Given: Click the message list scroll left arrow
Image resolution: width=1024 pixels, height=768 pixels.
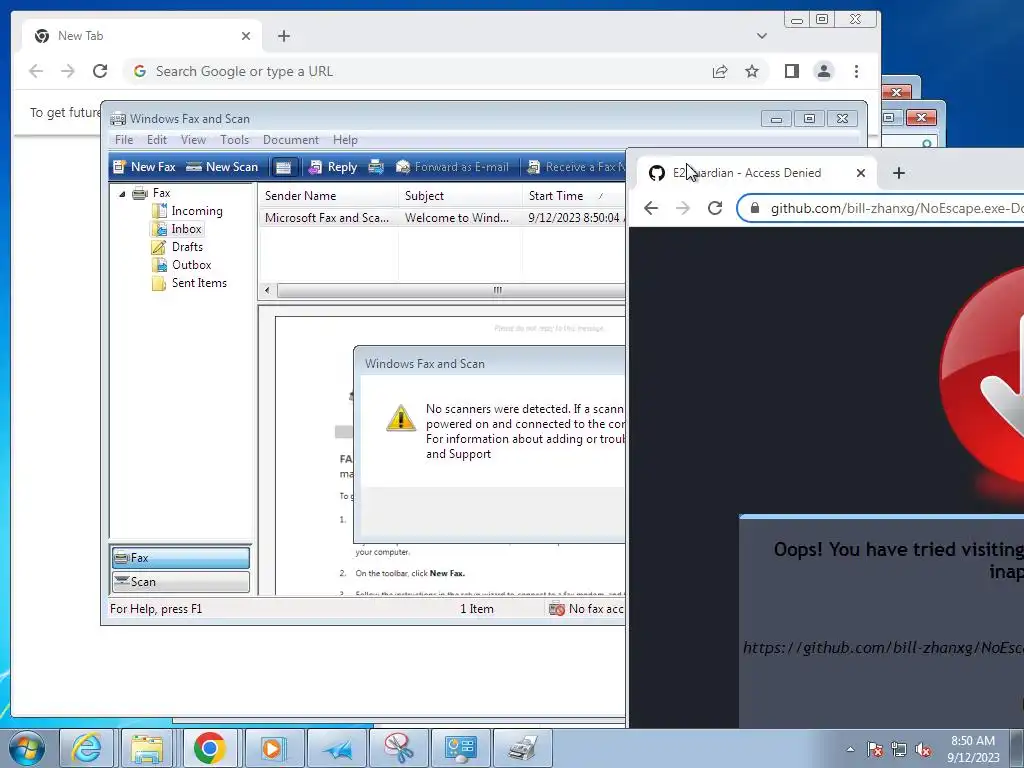Looking at the screenshot, I should [x=267, y=290].
